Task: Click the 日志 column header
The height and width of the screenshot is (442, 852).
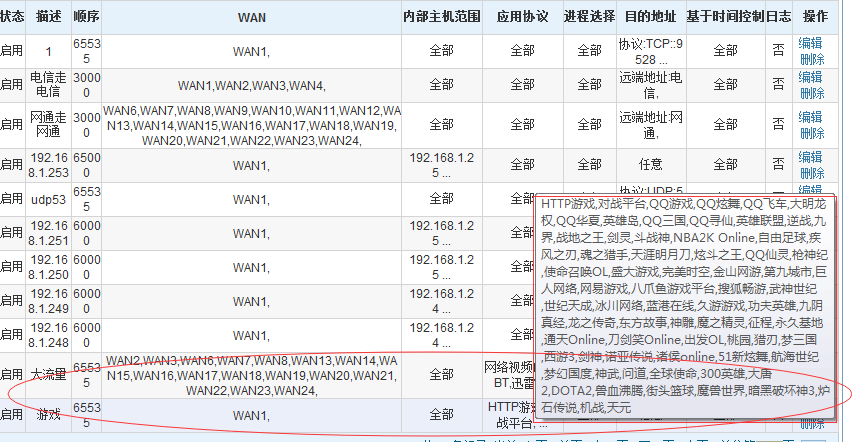Action: click(x=779, y=17)
